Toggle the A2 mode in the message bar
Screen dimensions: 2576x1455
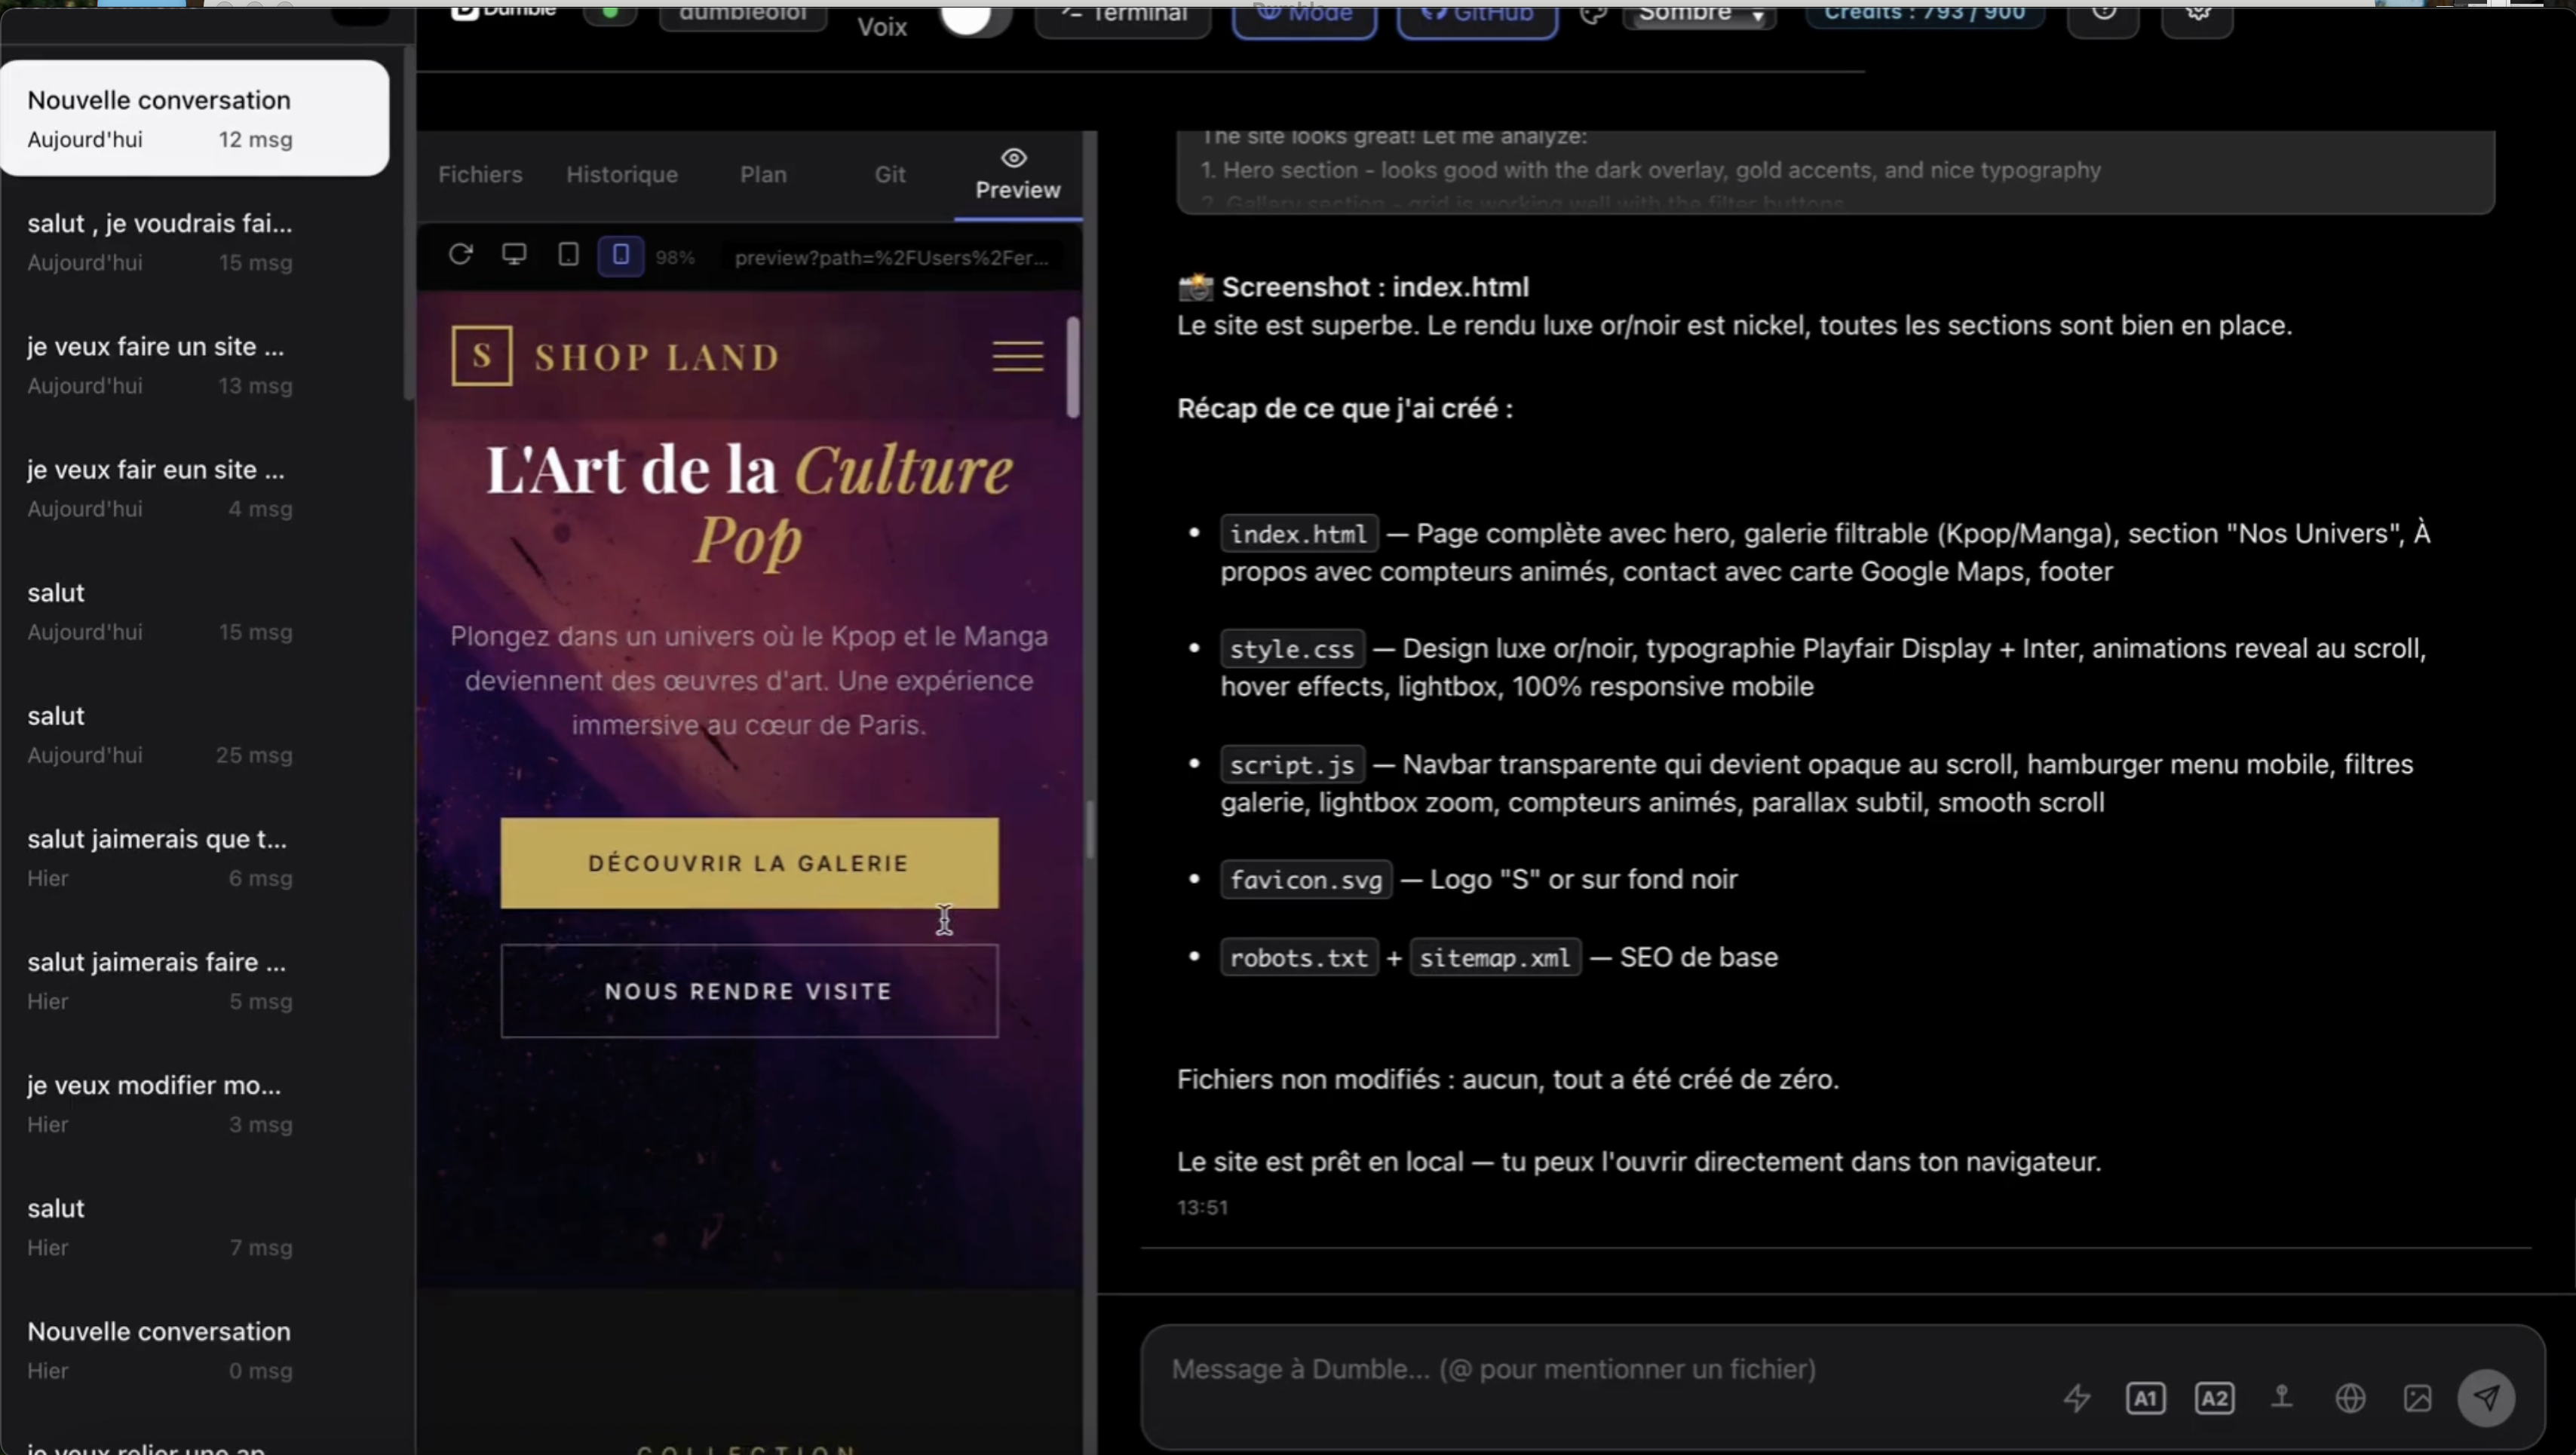click(2215, 1397)
